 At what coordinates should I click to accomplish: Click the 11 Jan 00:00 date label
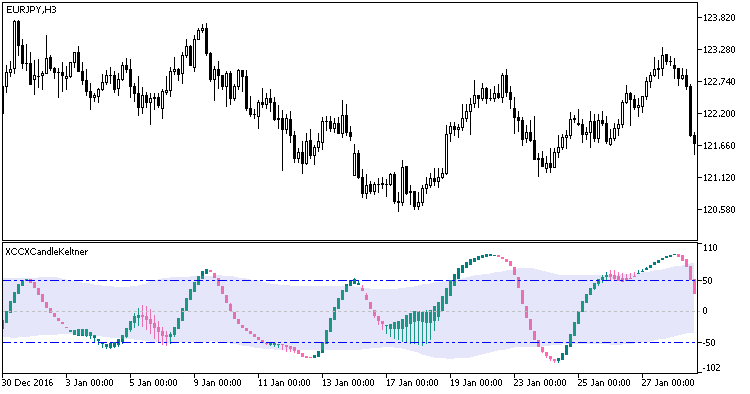[x=284, y=383]
